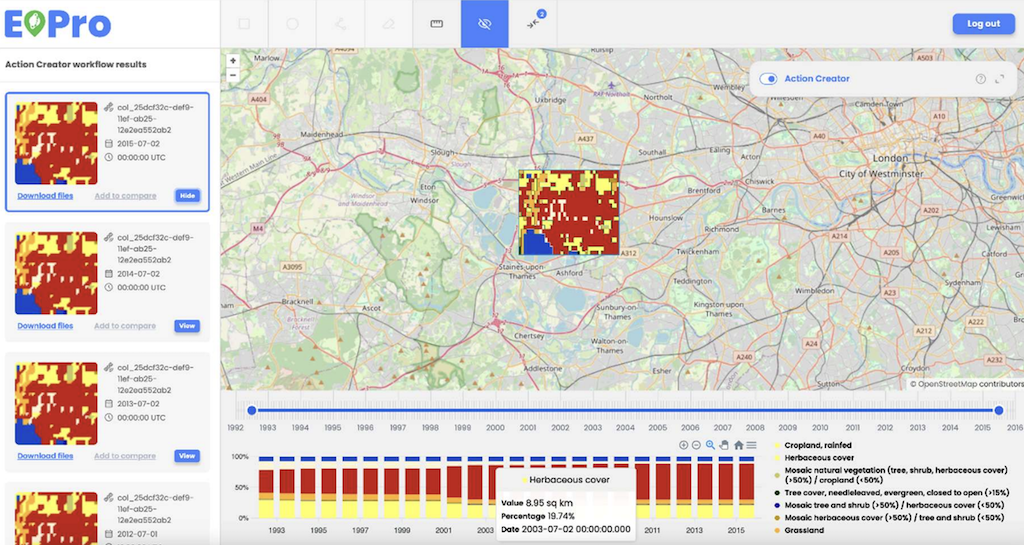This screenshot has height=545, width=1024.
Task: Select the eraser tool in the toolbar
Action: pos(389,23)
